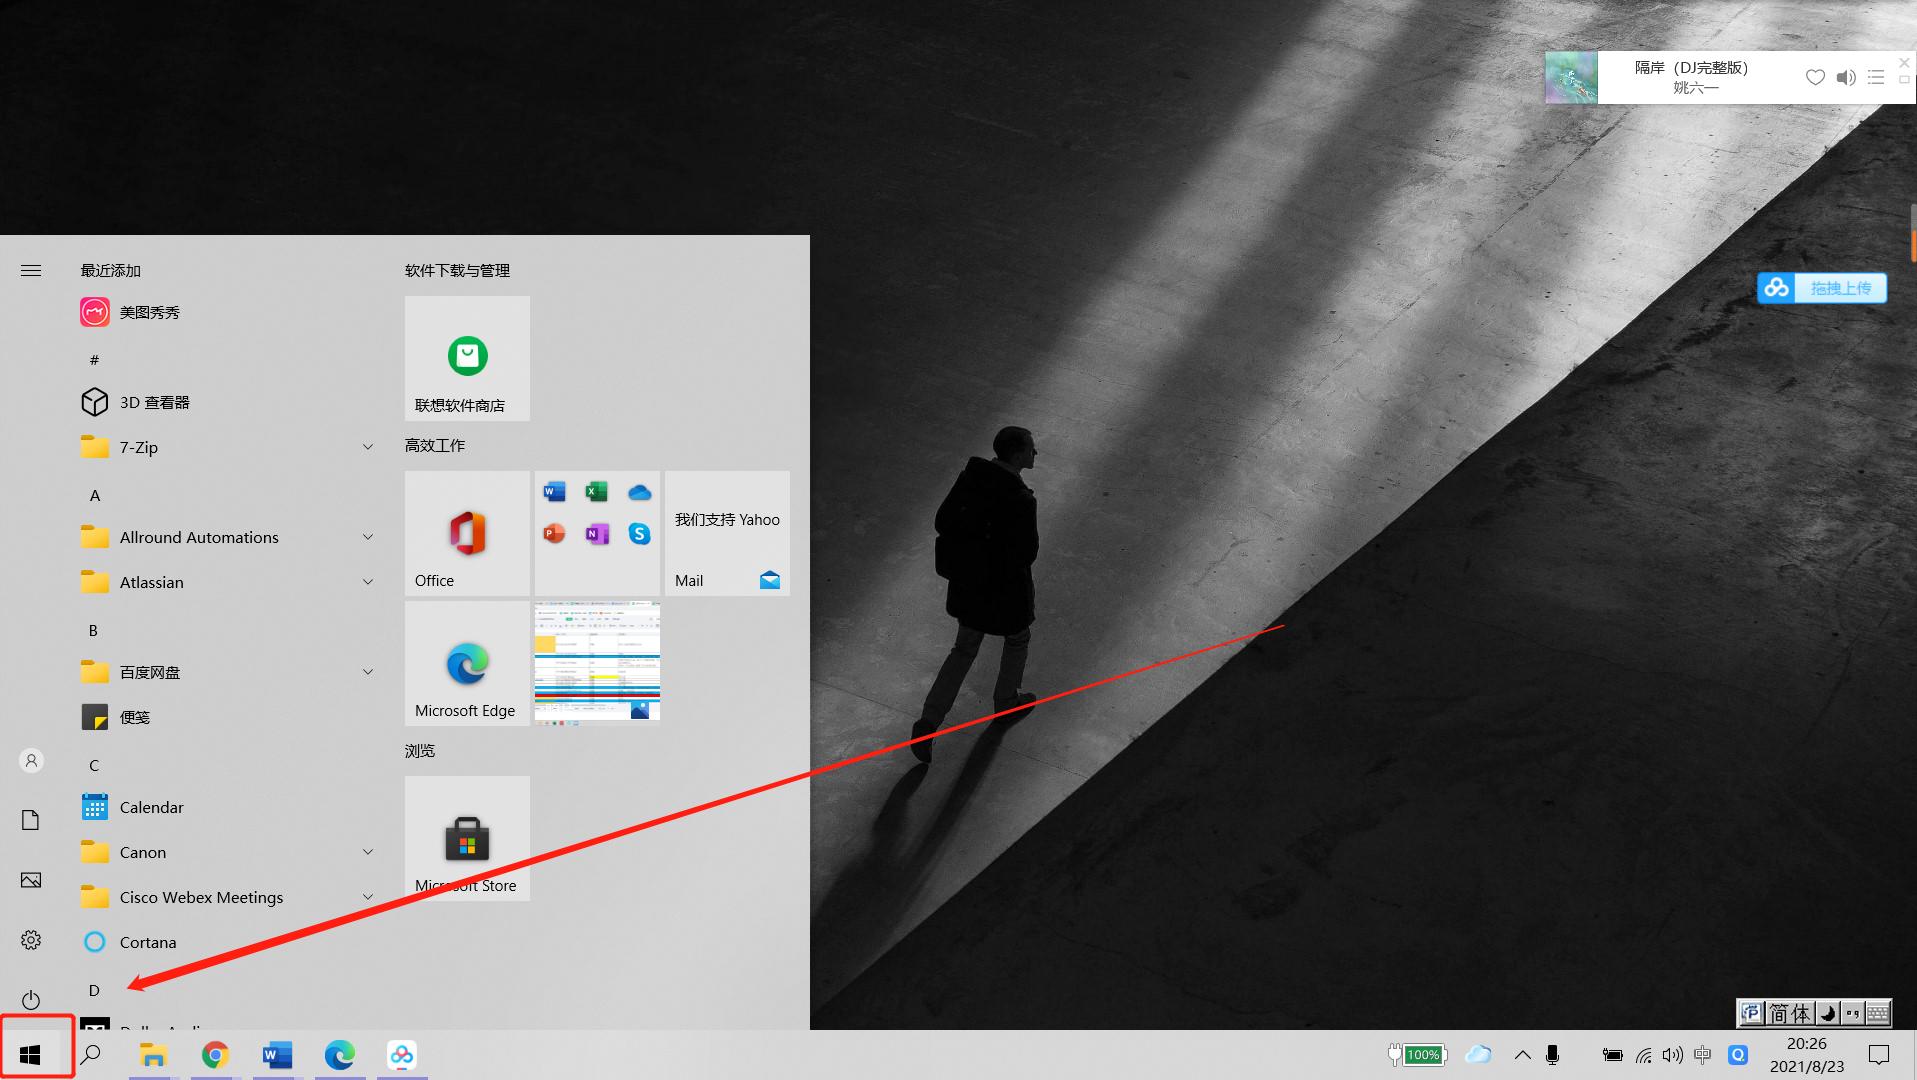The height and width of the screenshot is (1080, 1917).
Task: Like the song with the heart icon
Action: coord(1815,77)
